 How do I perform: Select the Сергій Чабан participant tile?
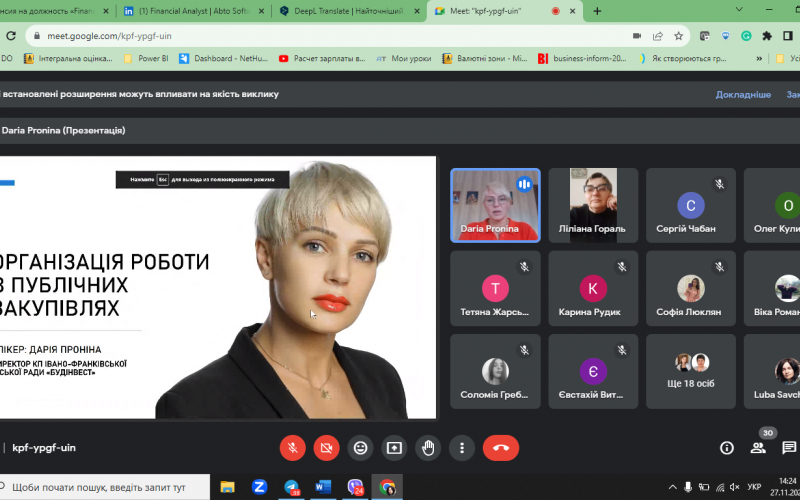point(691,205)
